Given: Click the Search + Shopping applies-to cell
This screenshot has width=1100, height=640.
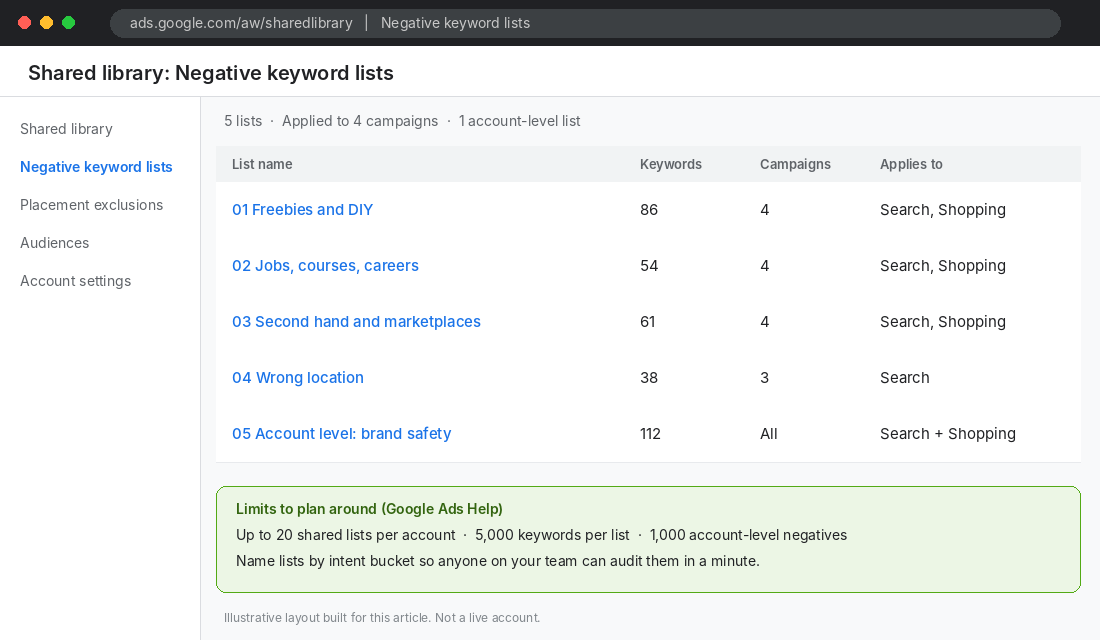Looking at the screenshot, I should [x=948, y=434].
